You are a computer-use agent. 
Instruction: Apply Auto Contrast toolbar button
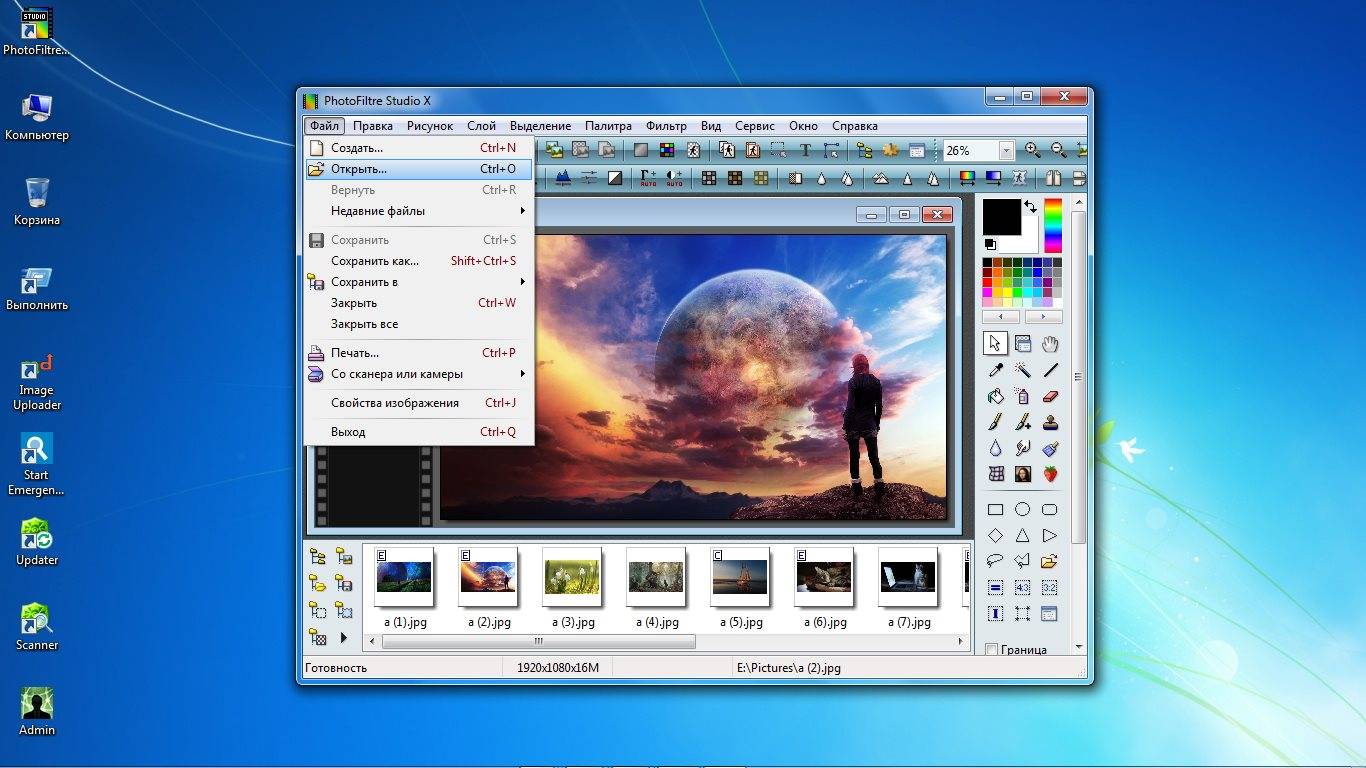pos(675,178)
